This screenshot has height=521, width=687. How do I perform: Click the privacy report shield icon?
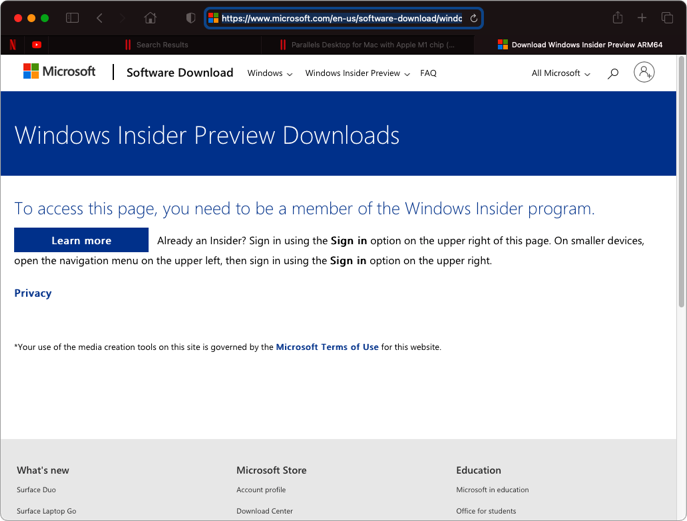[x=191, y=18]
